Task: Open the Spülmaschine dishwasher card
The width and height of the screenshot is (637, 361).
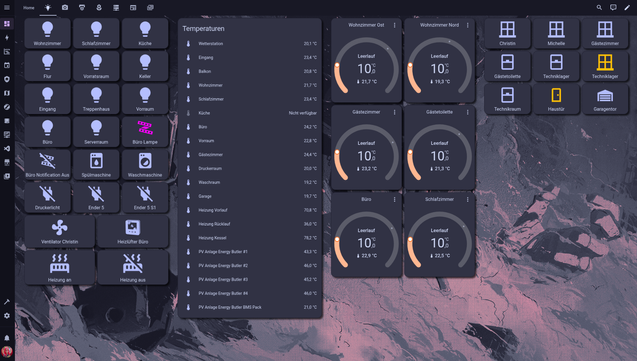Action: click(x=96, y=164)
